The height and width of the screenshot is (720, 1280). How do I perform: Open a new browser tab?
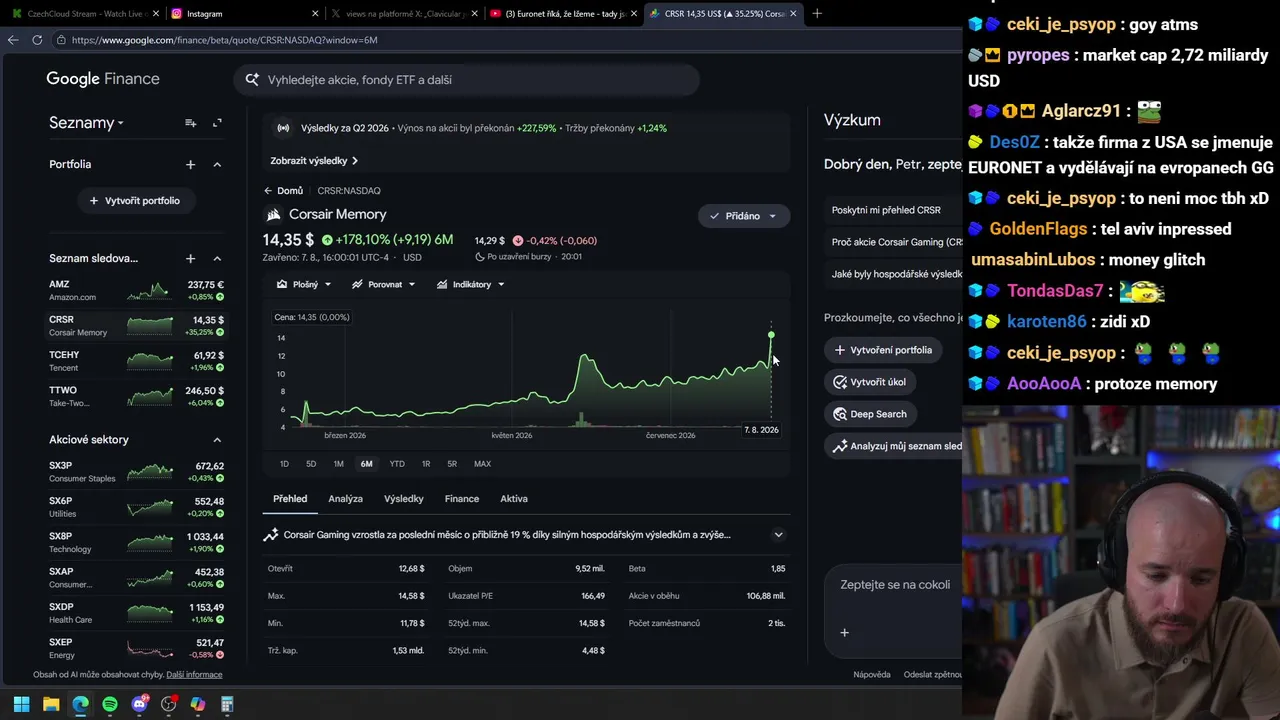pyautogui.click(x=817, y=14)
